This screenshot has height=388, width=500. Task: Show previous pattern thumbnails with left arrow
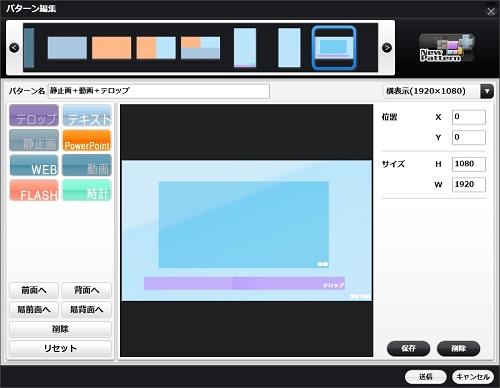[14, 48]
